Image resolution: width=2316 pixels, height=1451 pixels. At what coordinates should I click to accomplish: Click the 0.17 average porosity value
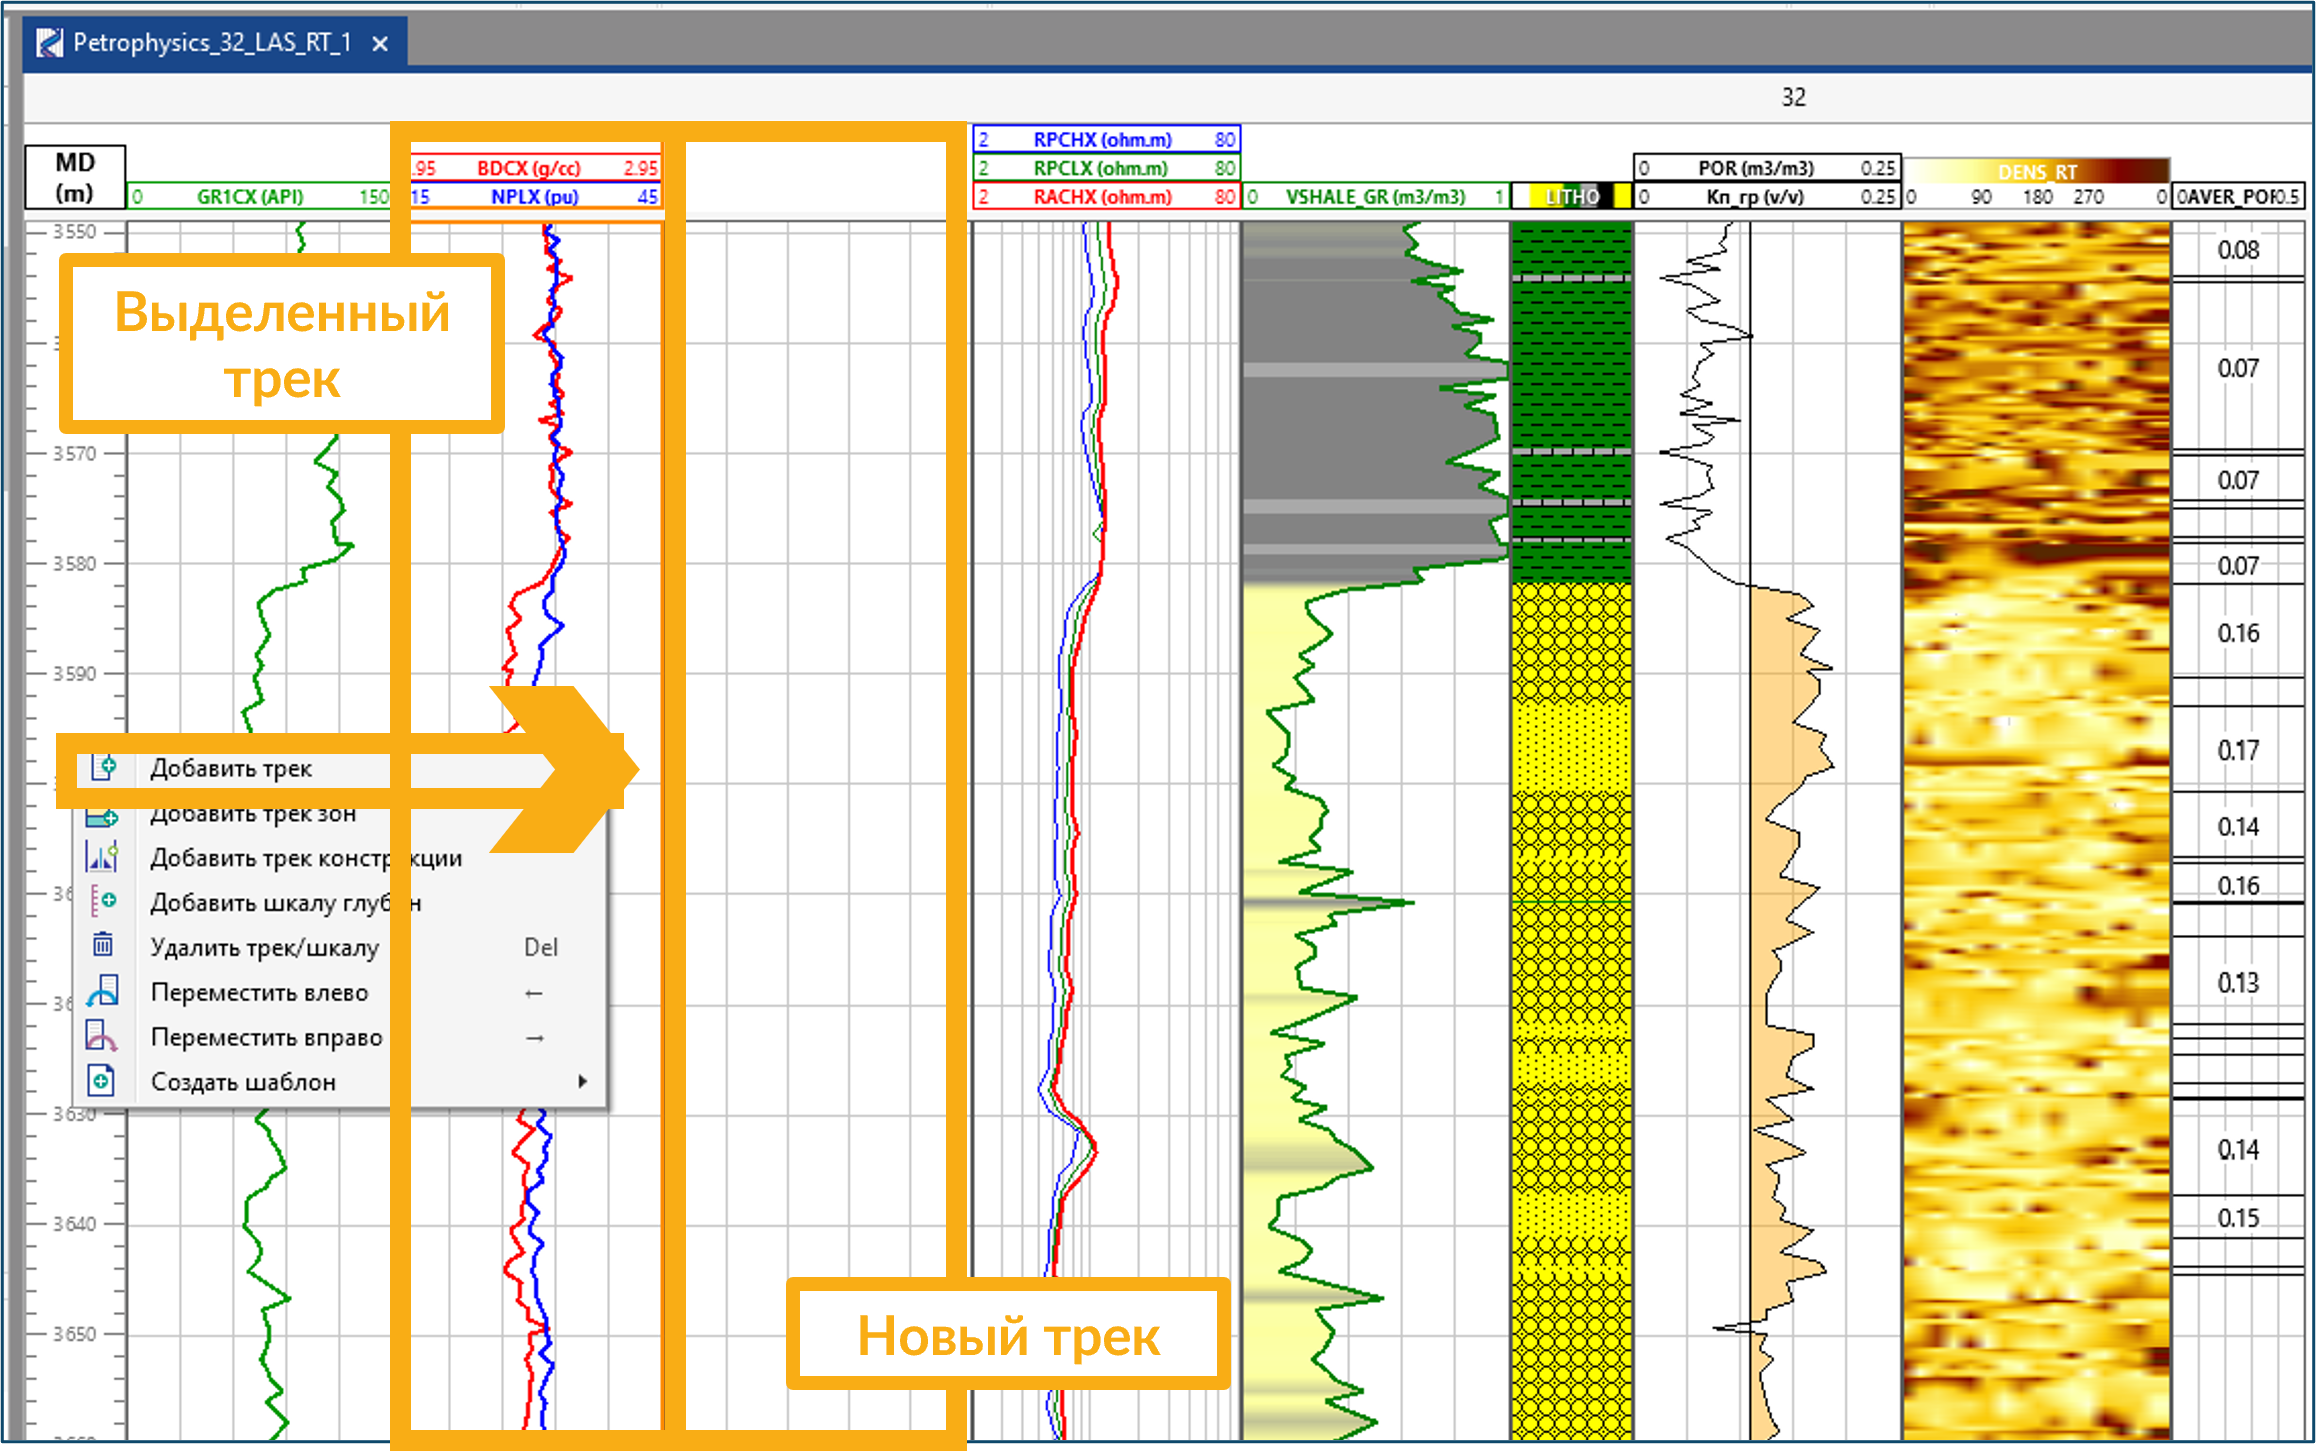2238,750
